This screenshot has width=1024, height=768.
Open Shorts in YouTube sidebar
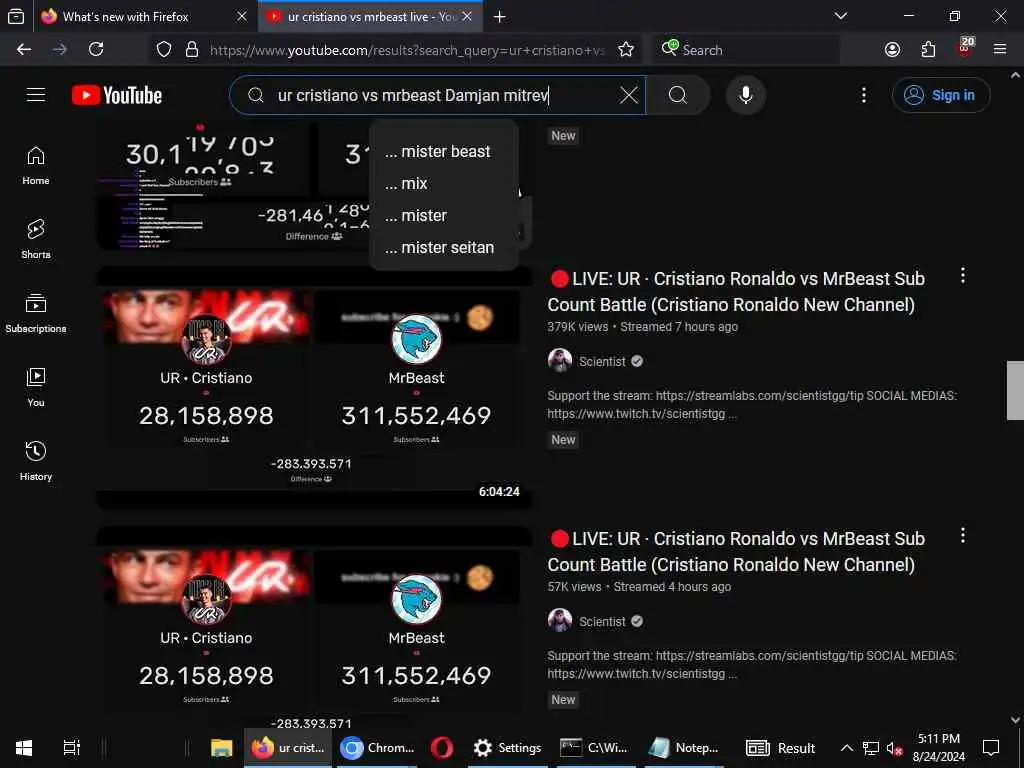[x=36, y=240]
